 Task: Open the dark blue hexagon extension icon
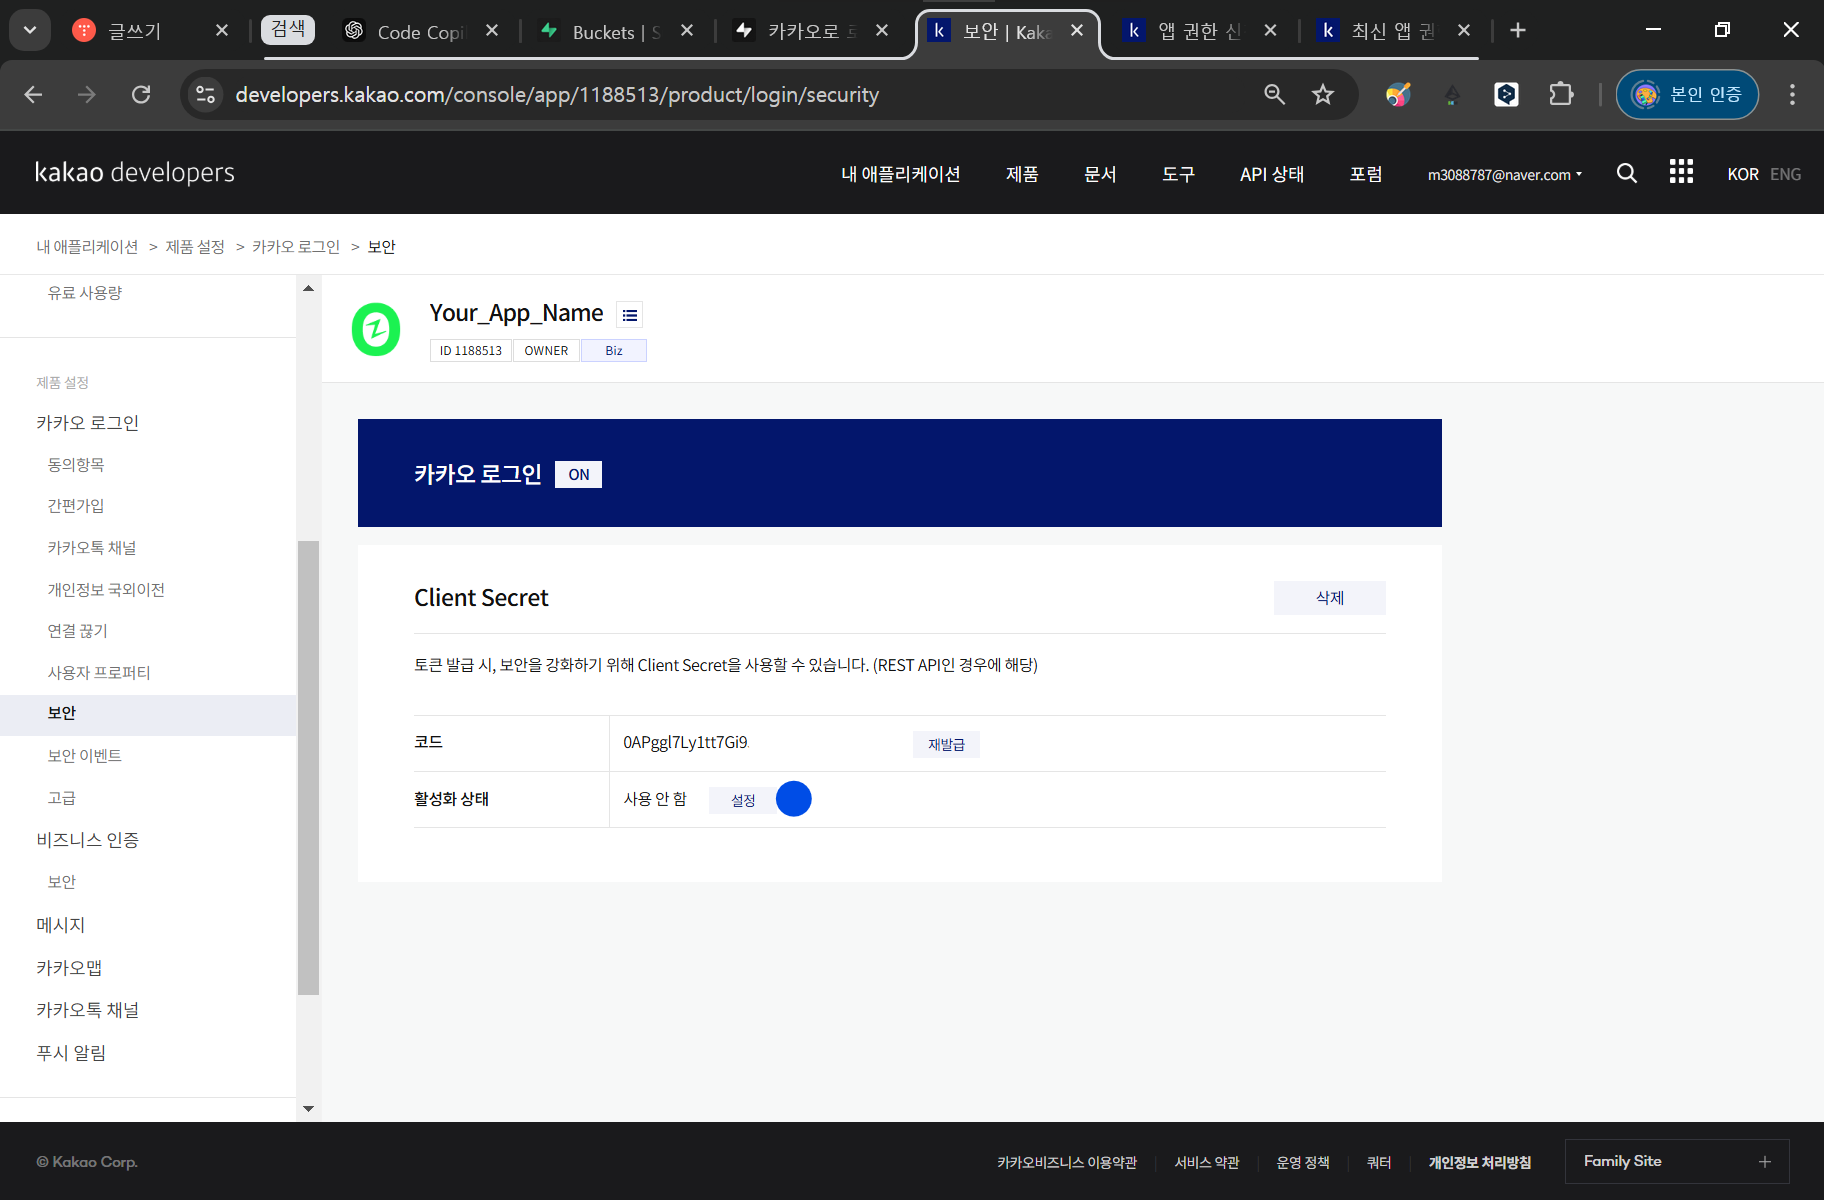(1506, 94)
